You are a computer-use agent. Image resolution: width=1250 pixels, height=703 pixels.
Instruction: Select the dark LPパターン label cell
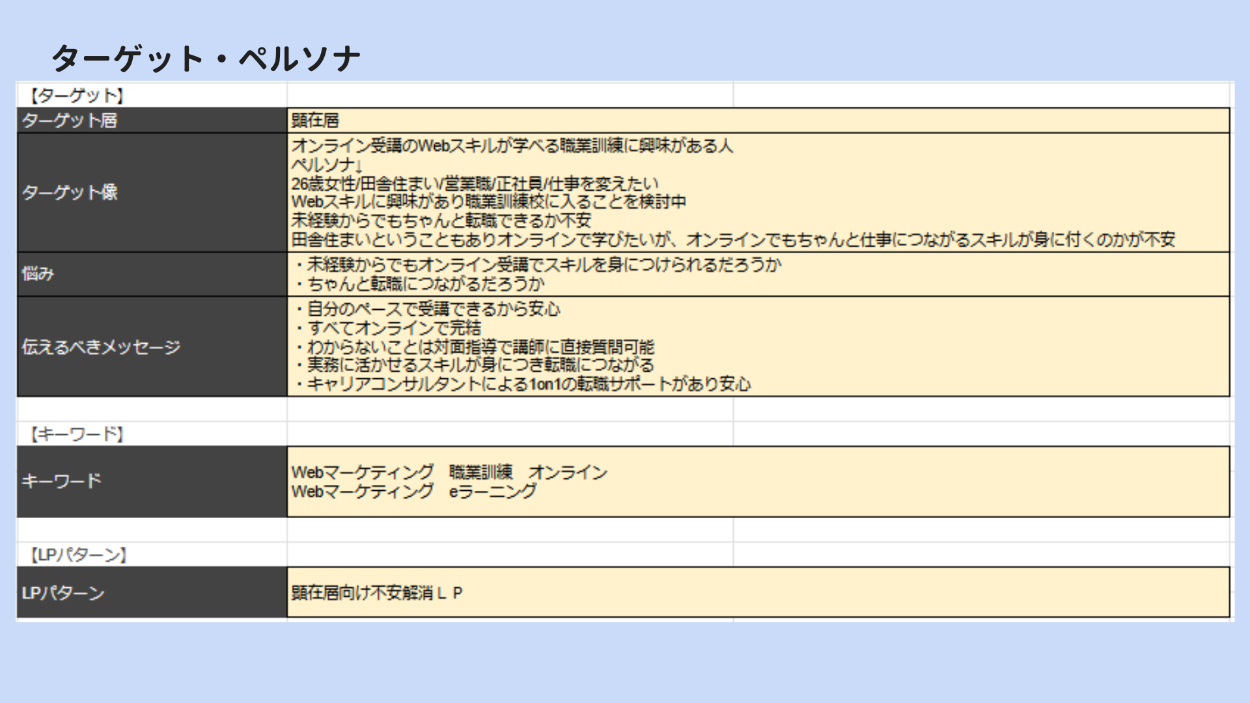click(x=152, y=593)
